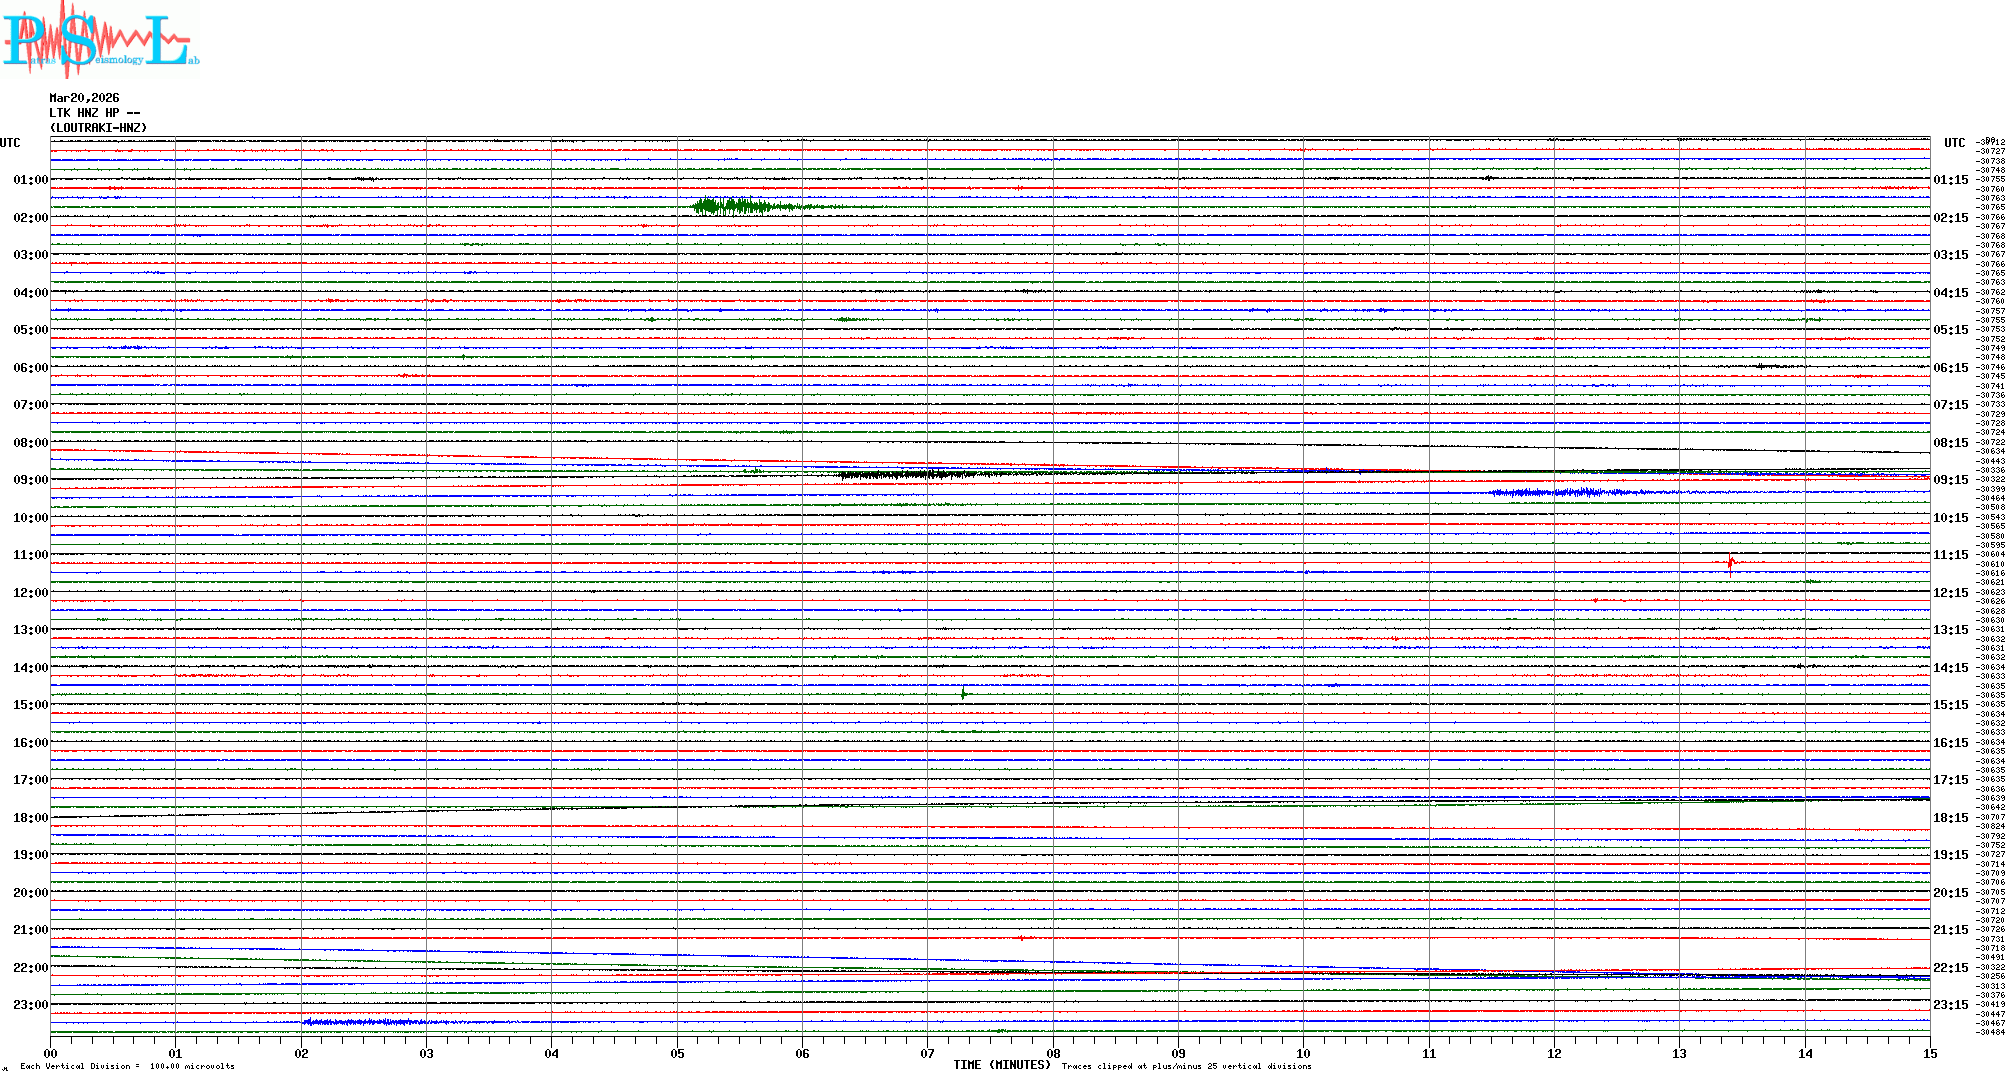Image resolution: width=2010 pixels, height=1080 pixels.
Task: Click the left UTC axis header
Action: pyautogui.click(x=10, y=143)
